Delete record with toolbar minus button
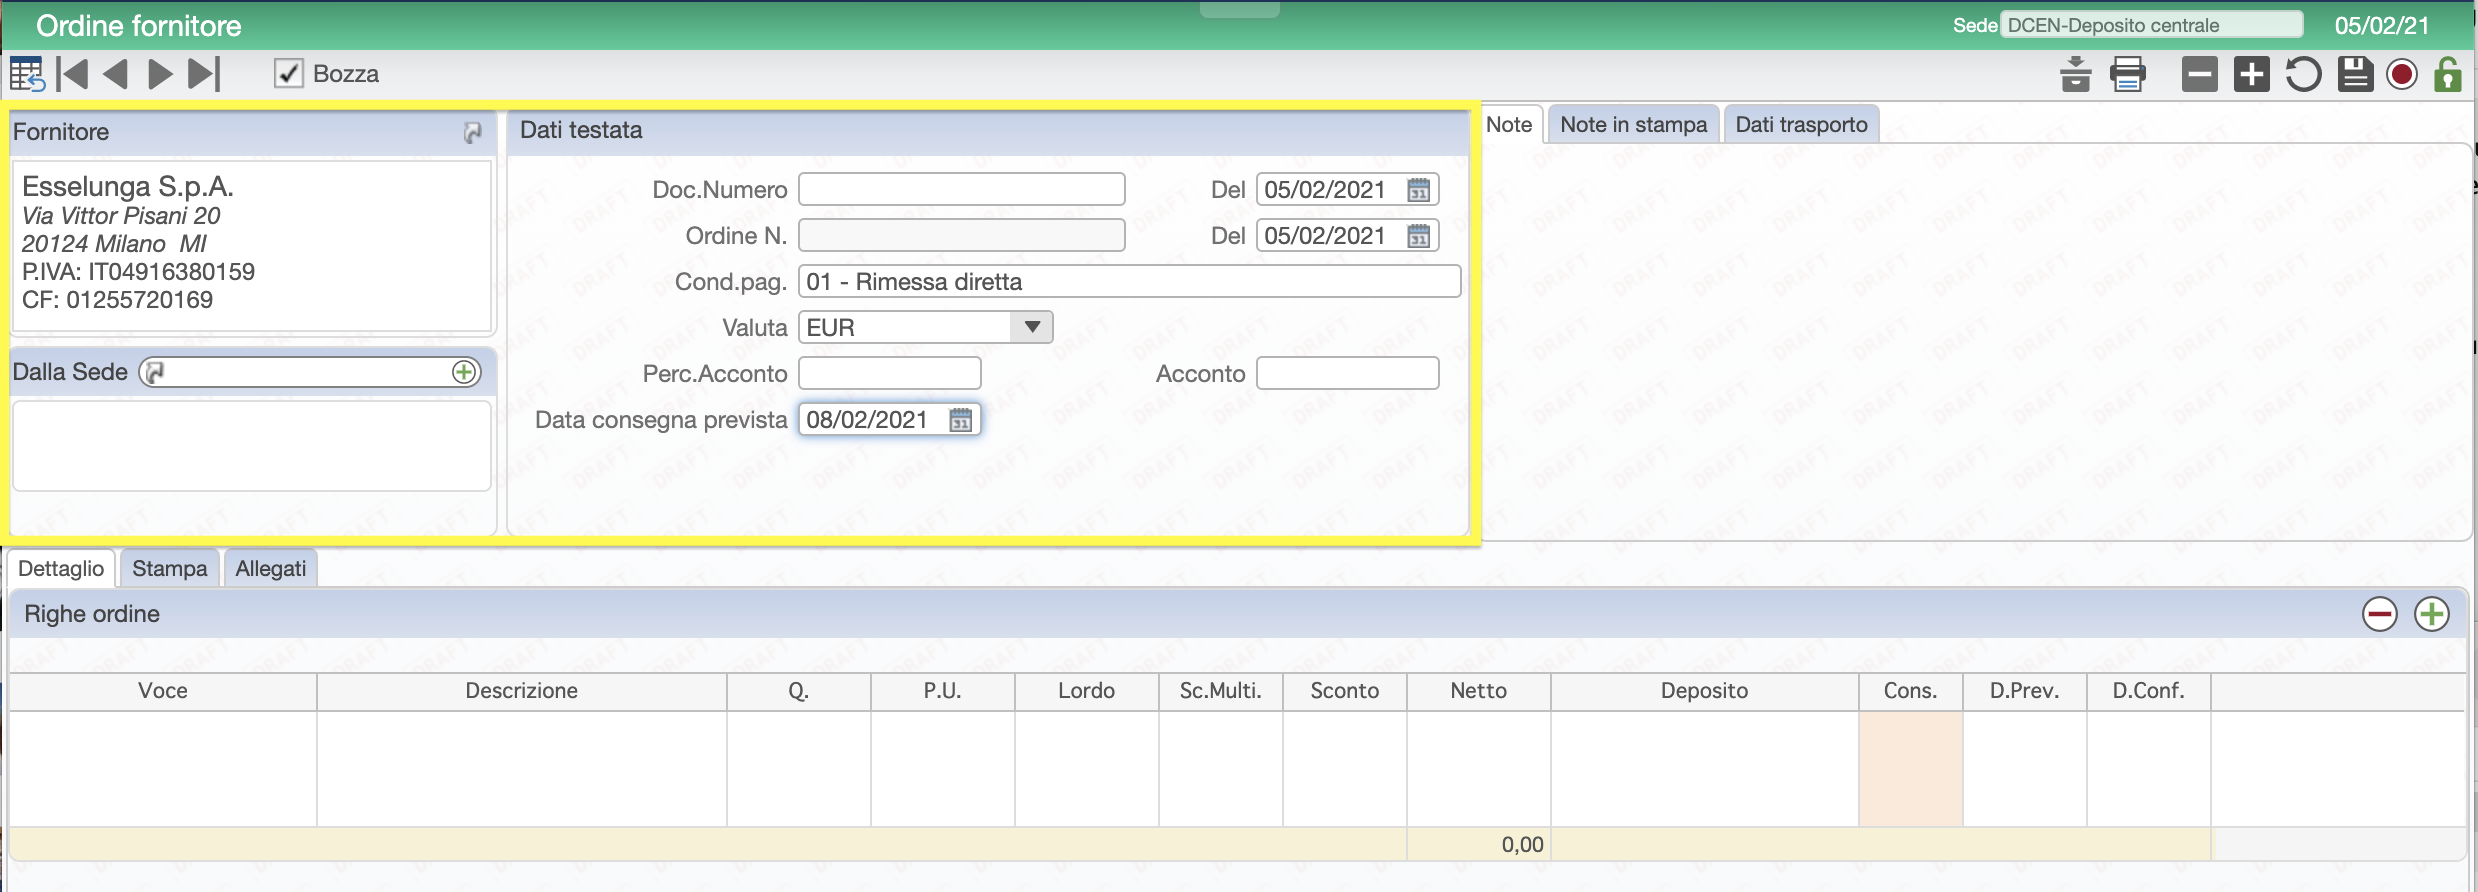The width and height of the screenshot is (2478, 892). tap(2200, 74)
